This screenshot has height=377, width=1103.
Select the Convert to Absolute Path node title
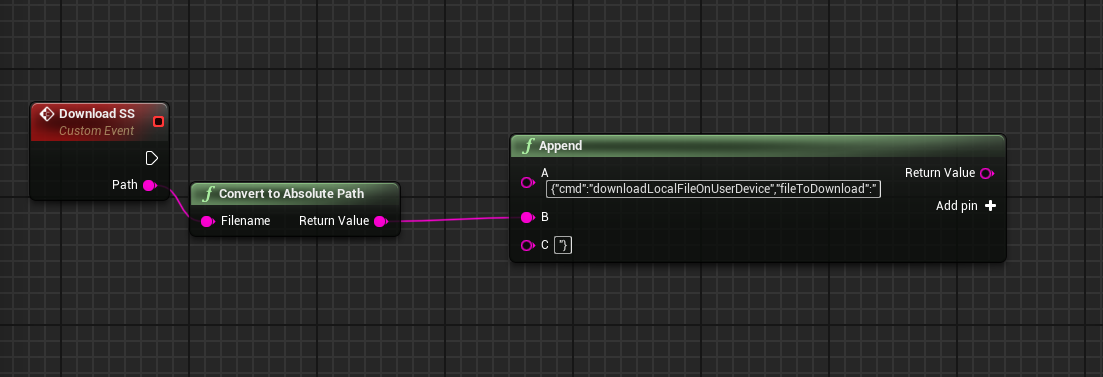[291, 193]
